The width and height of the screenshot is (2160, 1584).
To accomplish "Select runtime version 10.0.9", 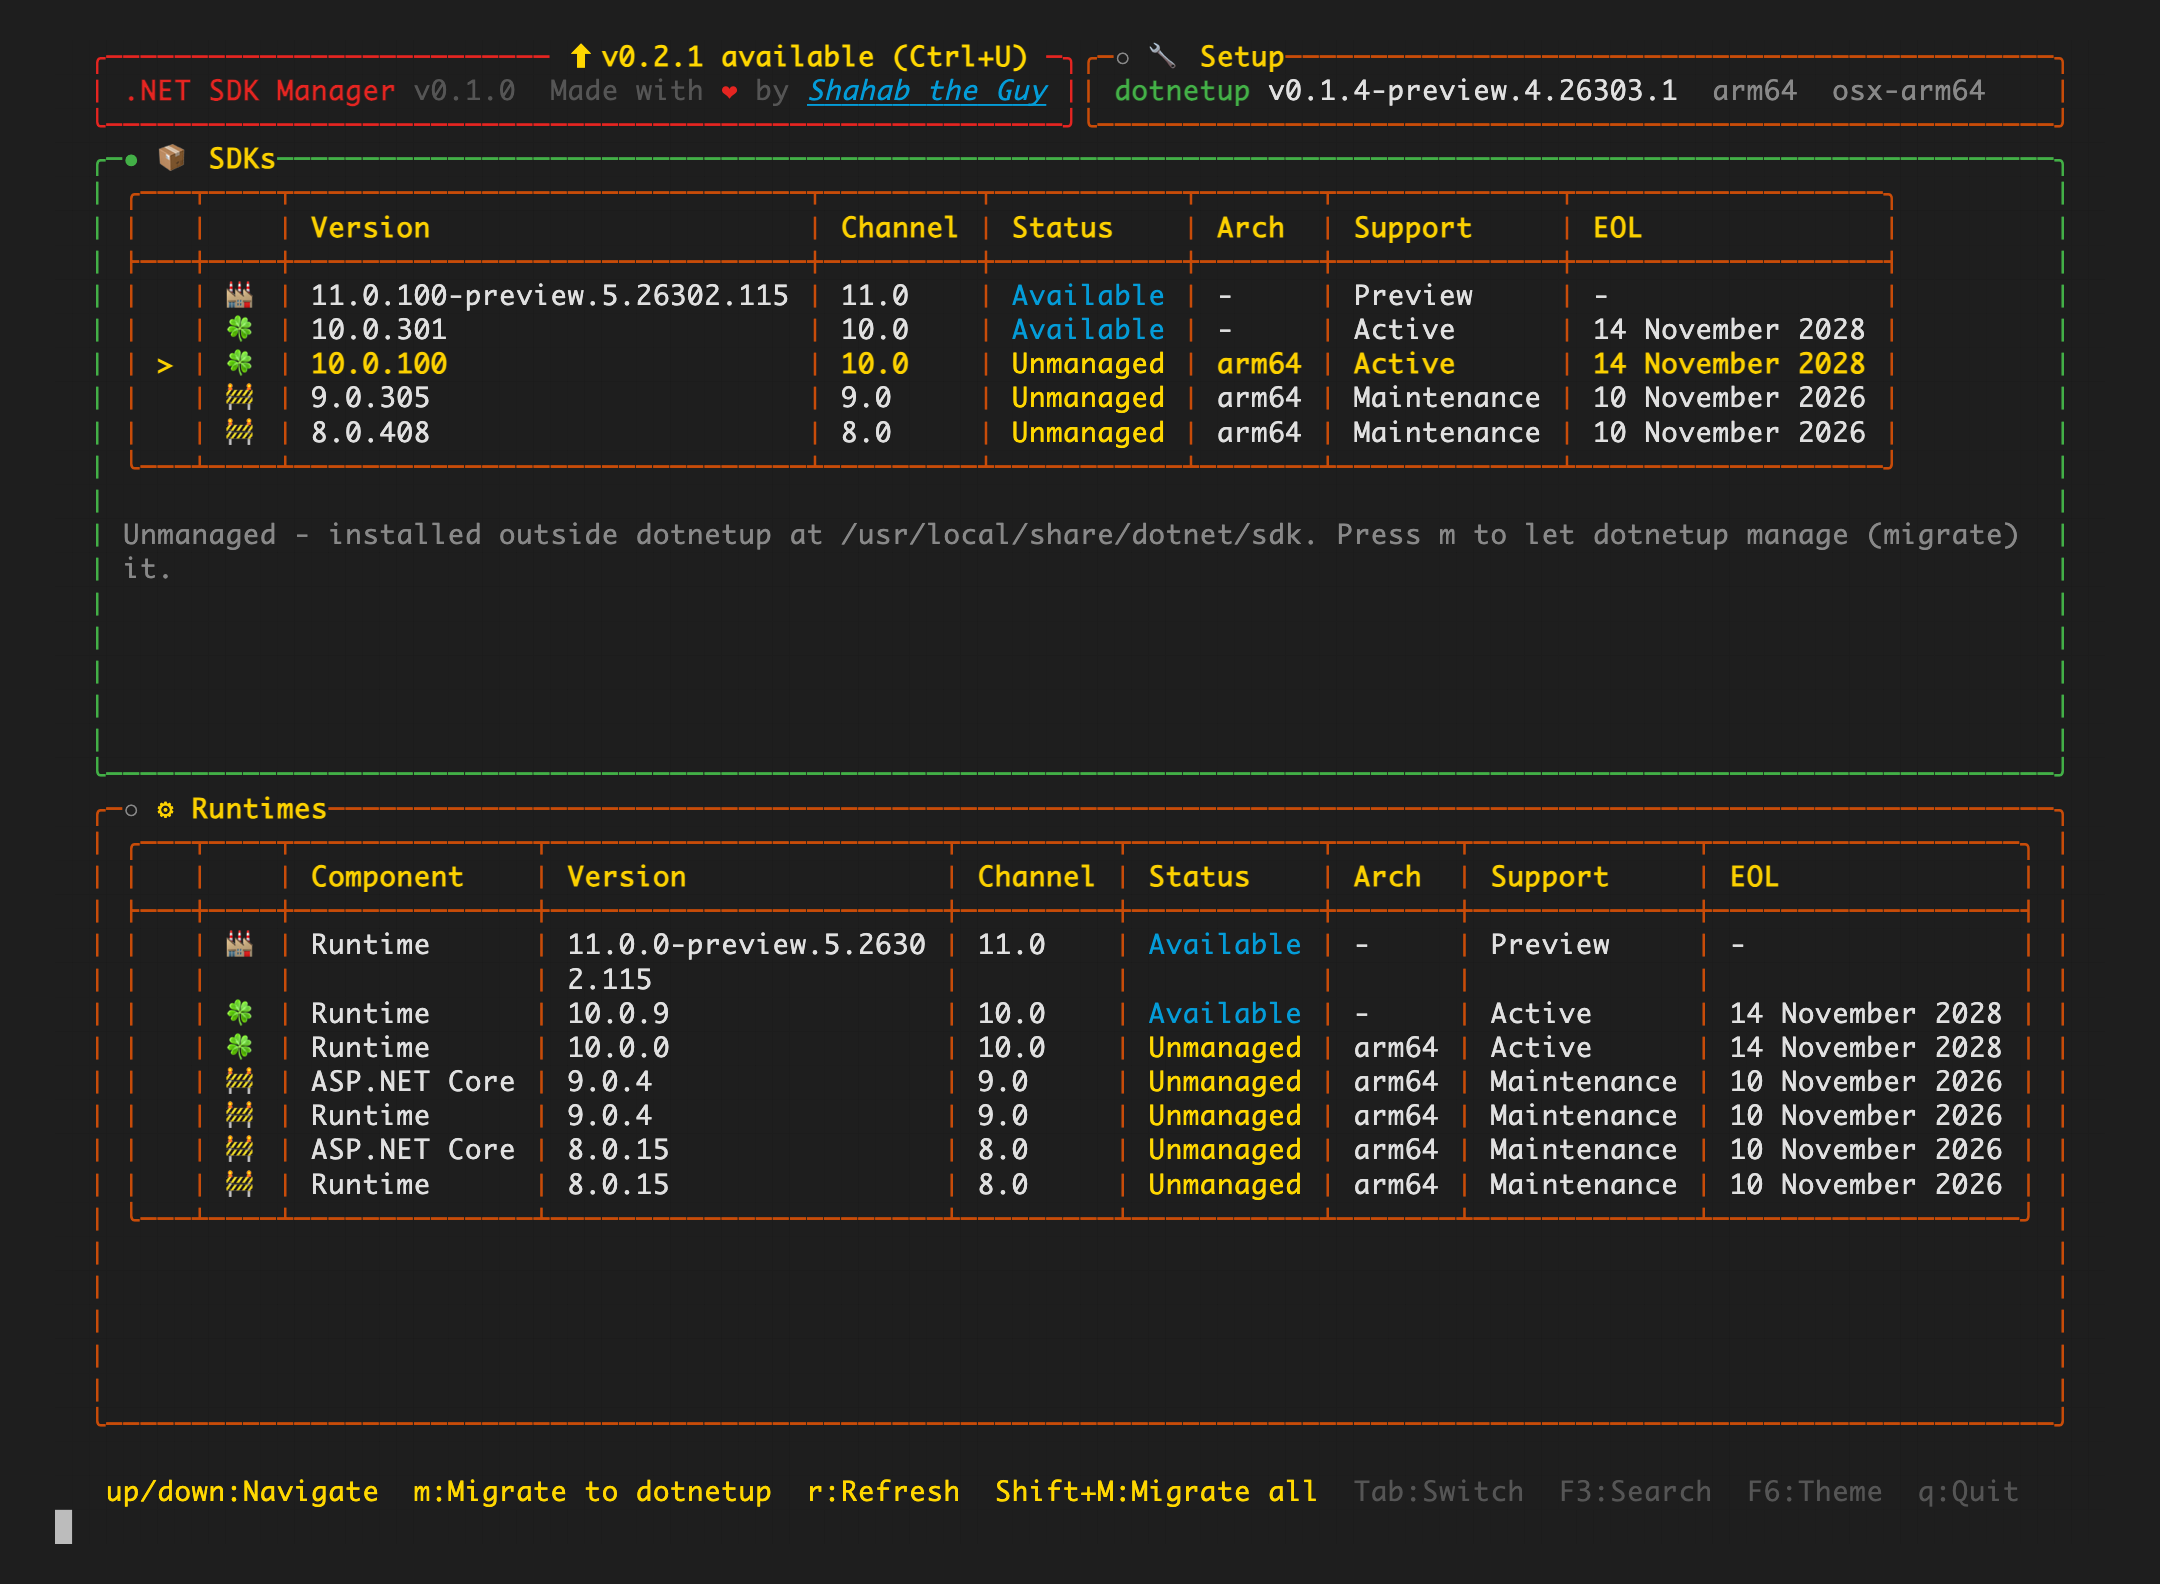I will point(618,1013).
